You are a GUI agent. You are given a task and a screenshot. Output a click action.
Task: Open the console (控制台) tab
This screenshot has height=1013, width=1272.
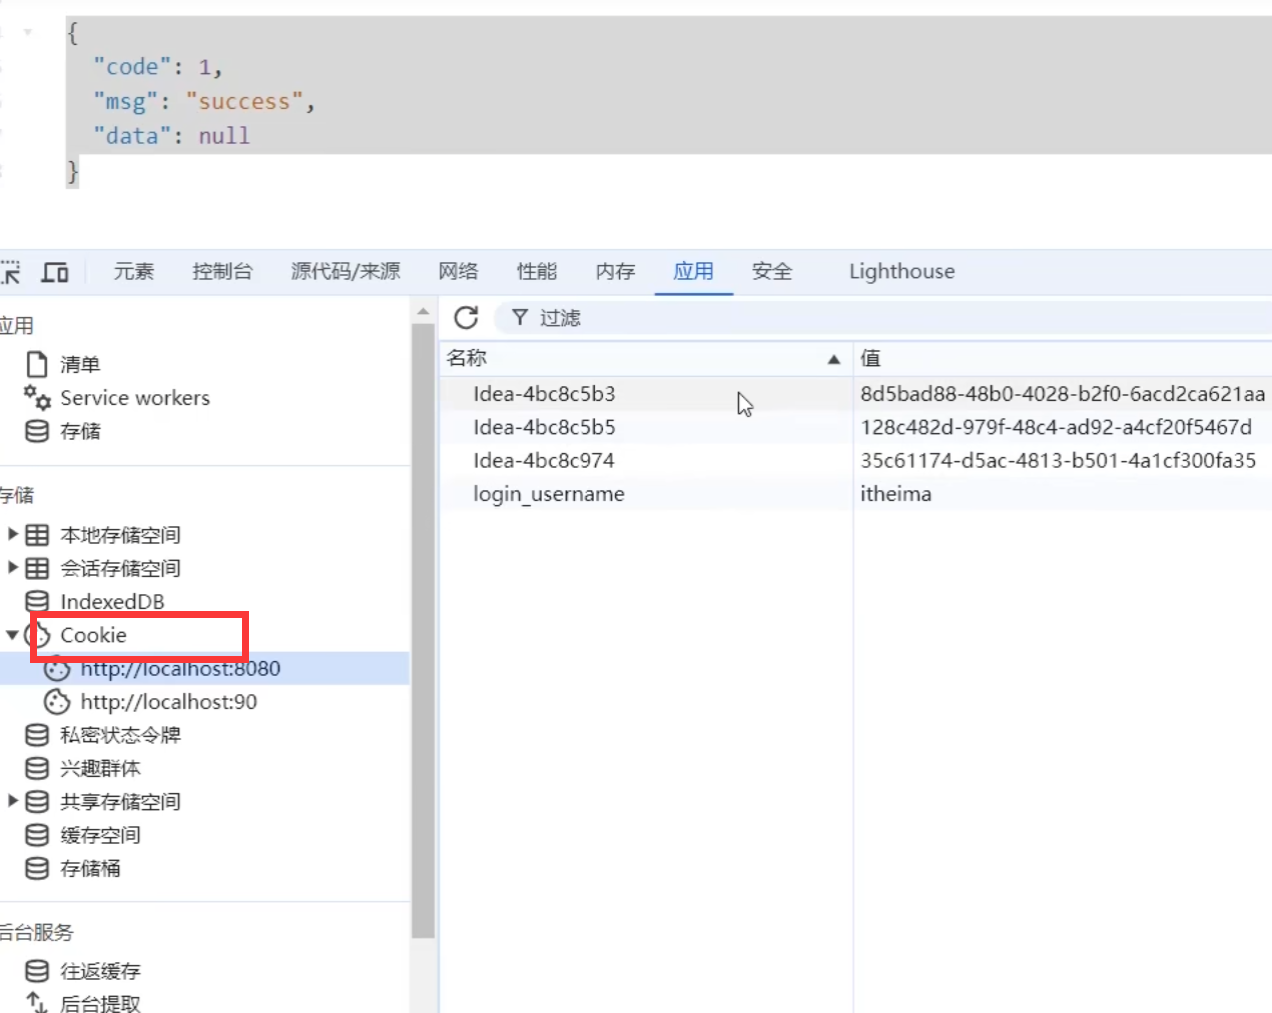click(x=222, y=272)
